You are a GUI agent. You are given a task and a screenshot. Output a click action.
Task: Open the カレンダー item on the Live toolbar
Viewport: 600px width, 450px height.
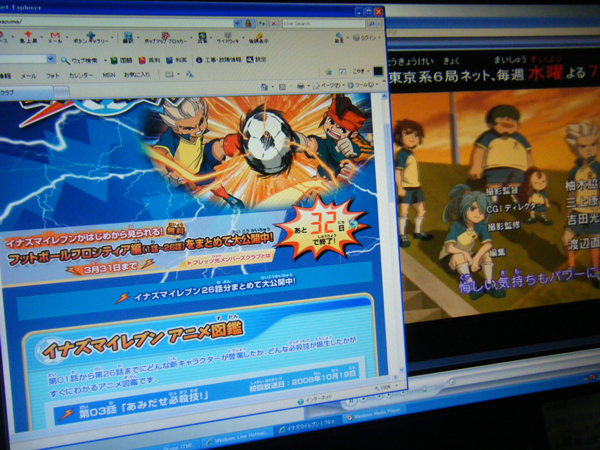(80, 75)
